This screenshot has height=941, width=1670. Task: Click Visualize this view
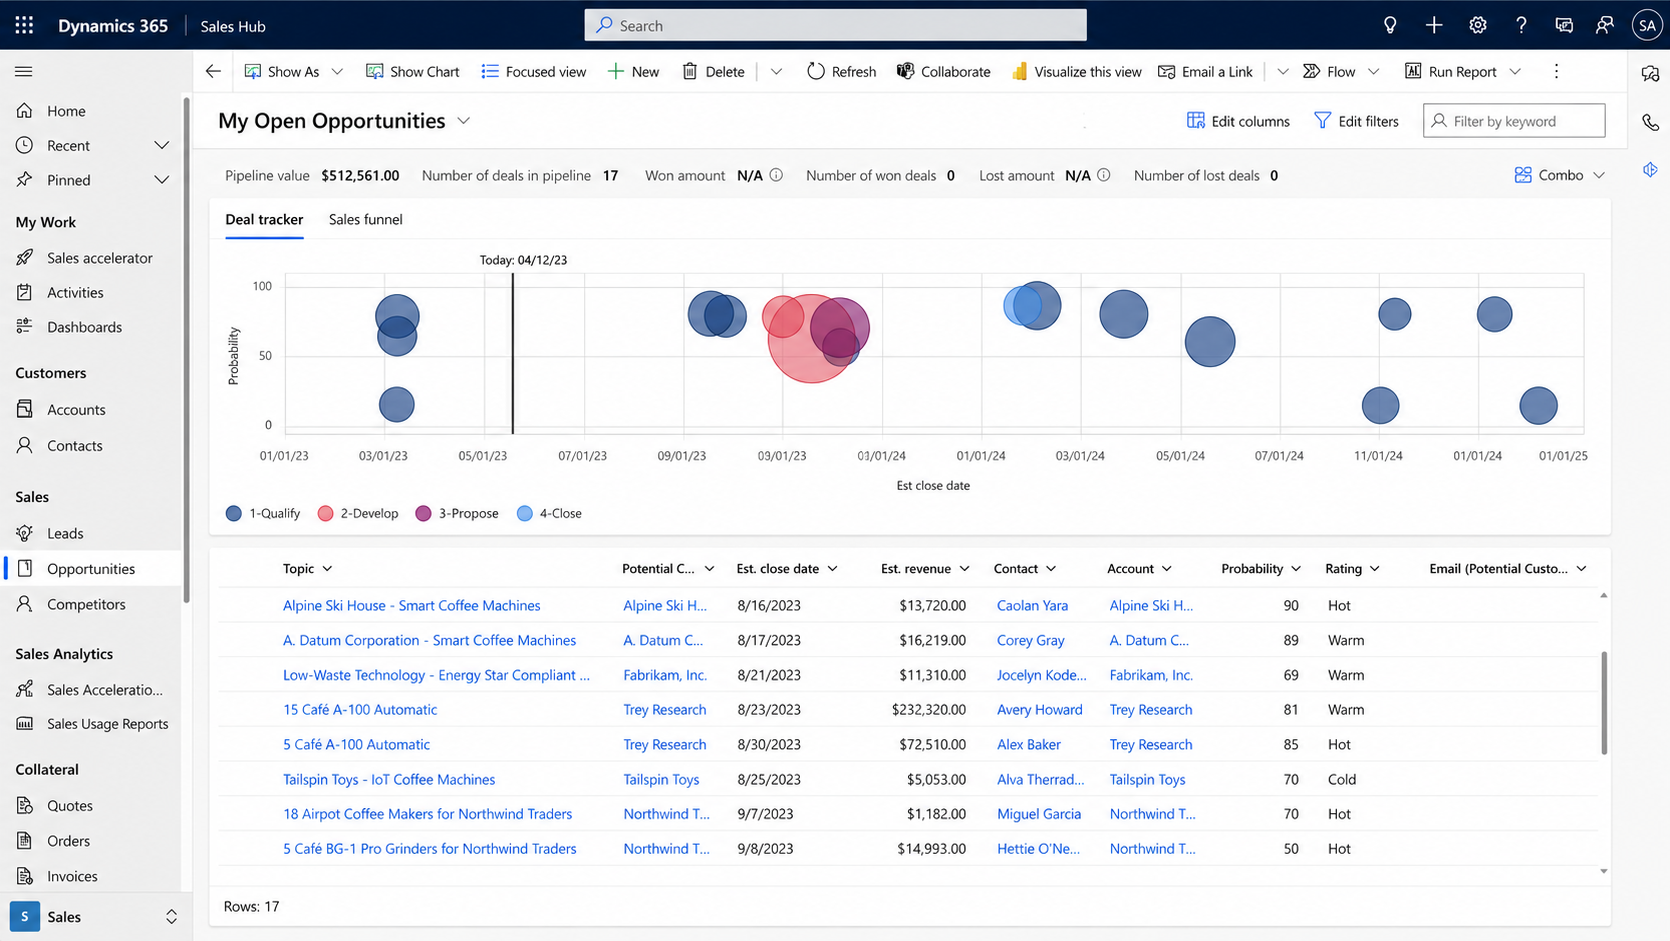(x=1076, y=71)
